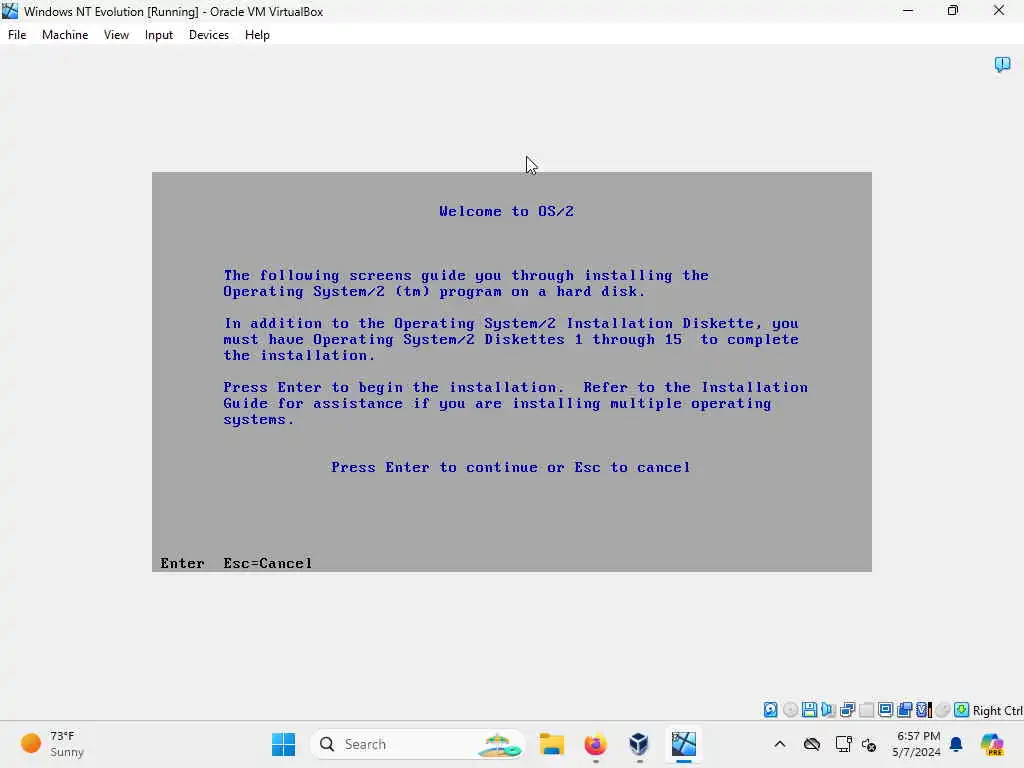Click the floppy disk indicator icon
Screen dimensions: 1024x768
(x=809, y=710)
